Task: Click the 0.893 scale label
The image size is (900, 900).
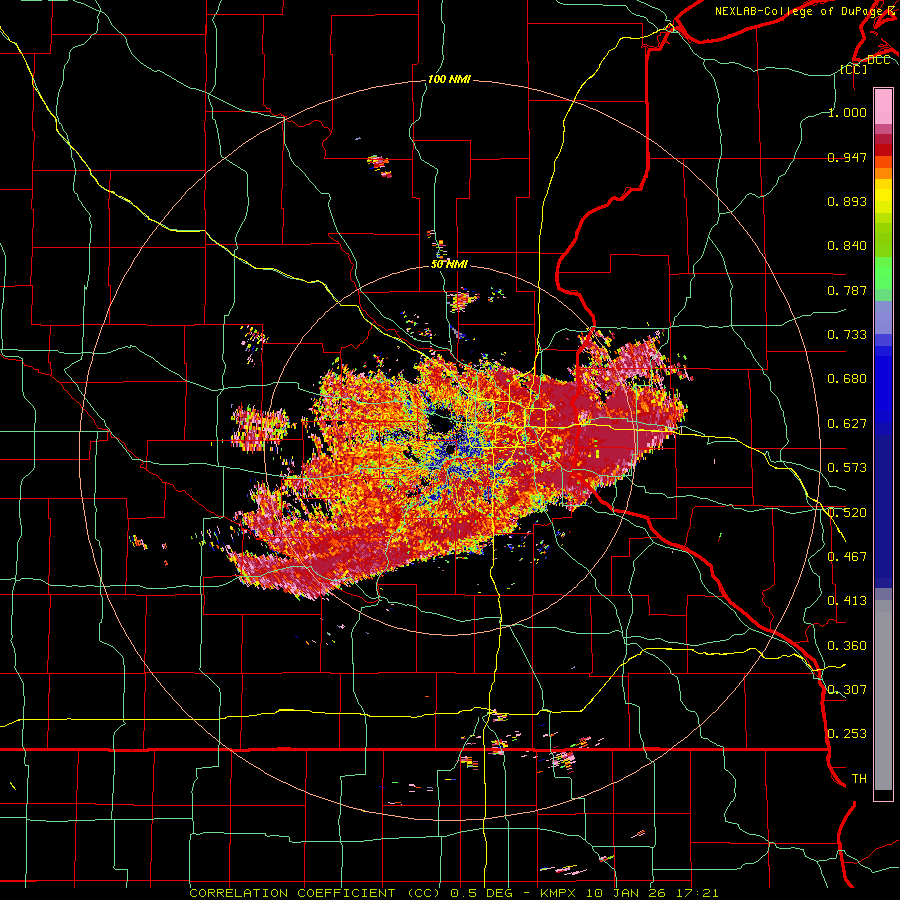Action: (x=847, y=201)
